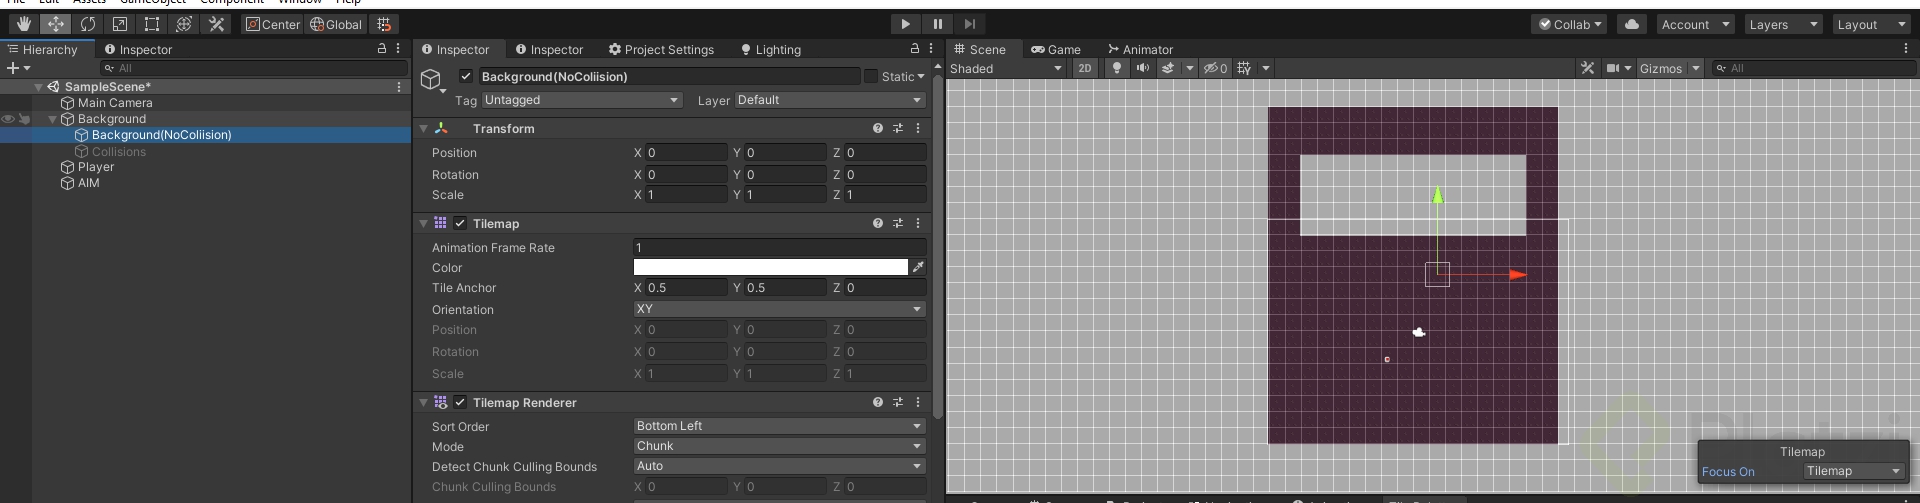Toggle Background picking hand icon
This screenshot has height=503, width=1920.
click(x=24, y=119)
